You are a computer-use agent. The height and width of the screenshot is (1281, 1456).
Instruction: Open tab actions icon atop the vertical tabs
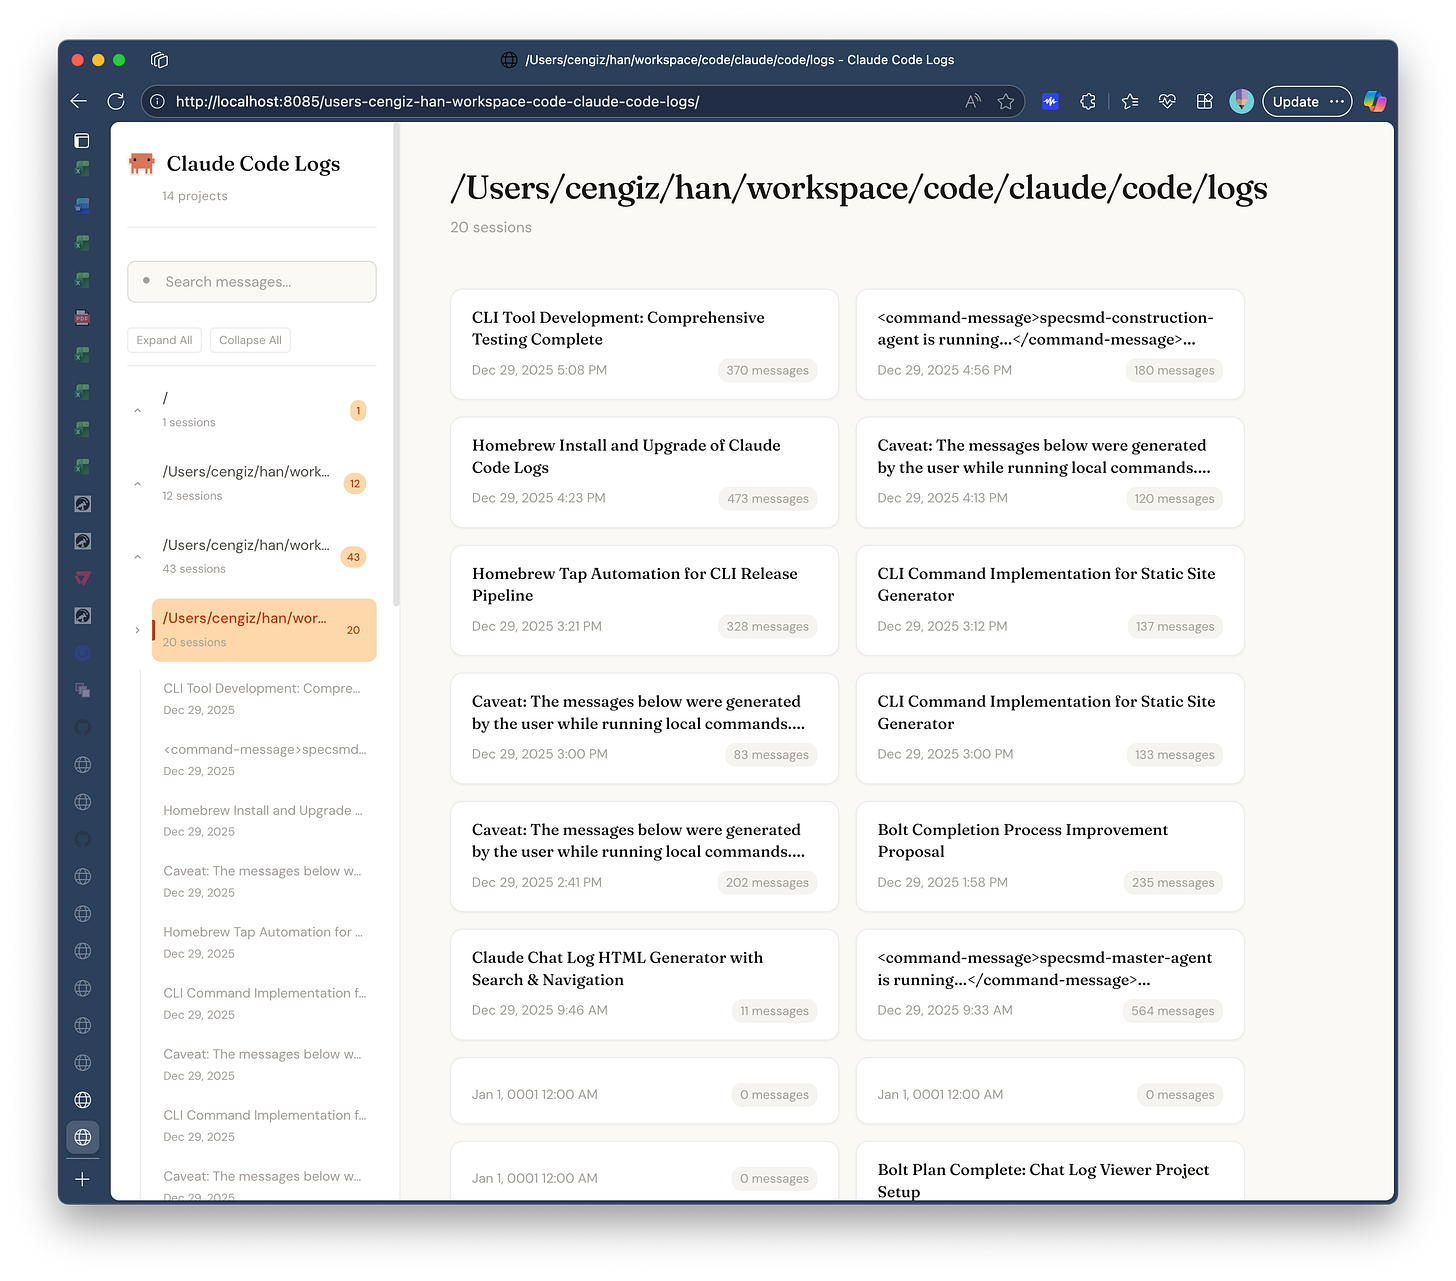(x=82, y=141)
